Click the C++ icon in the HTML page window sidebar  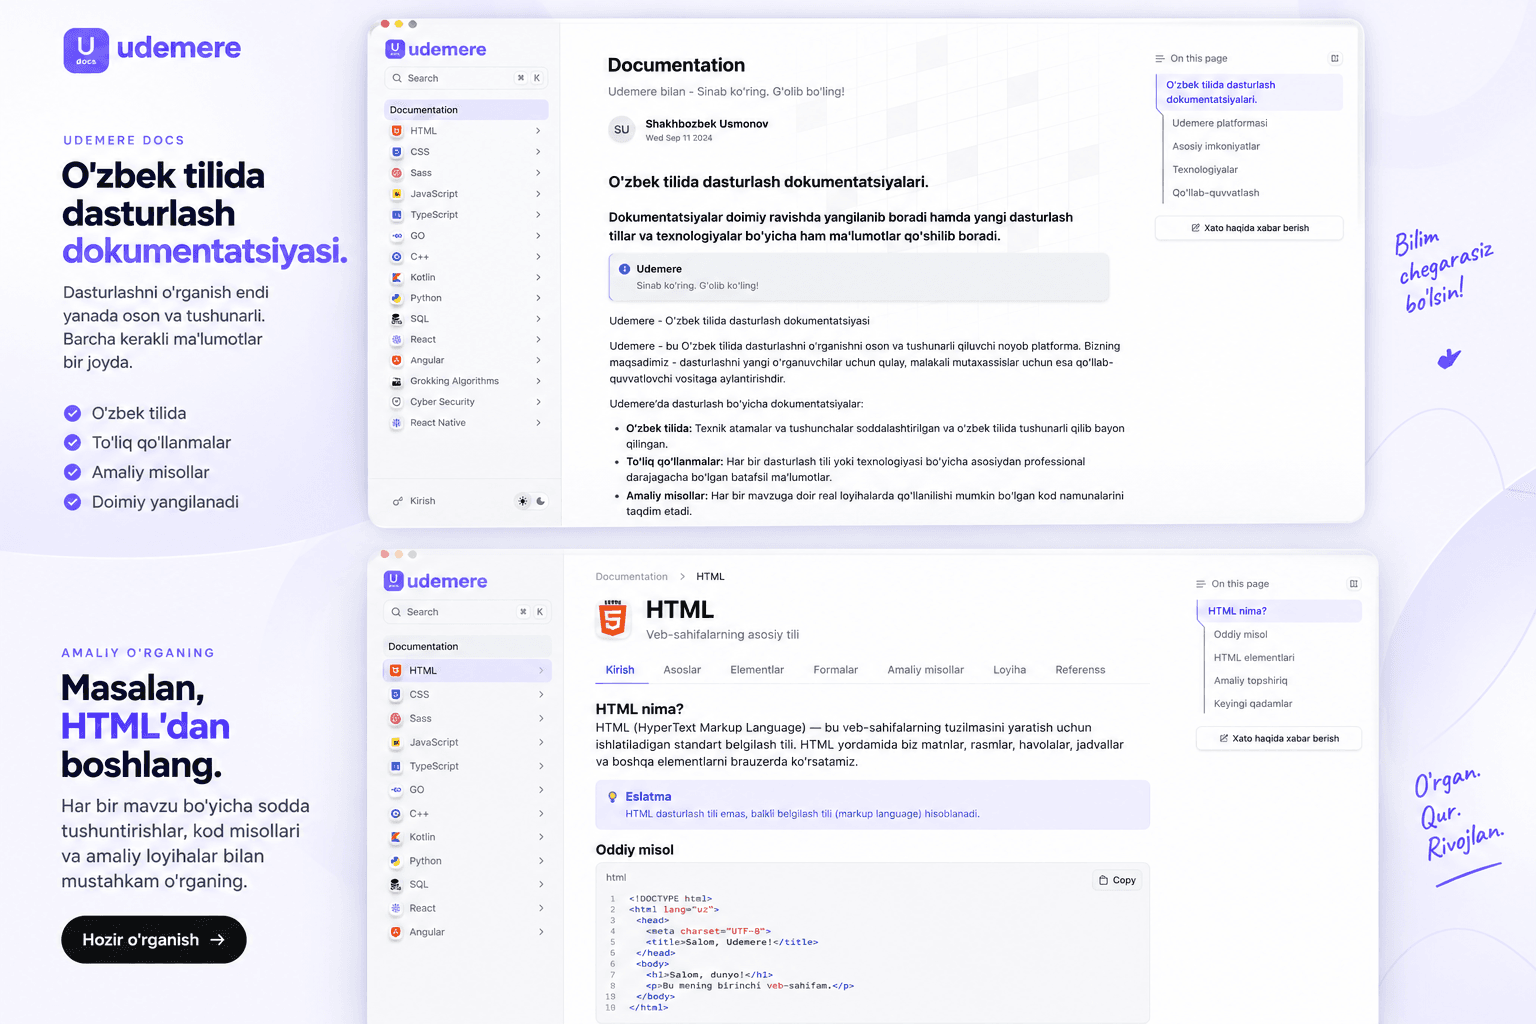396,814
